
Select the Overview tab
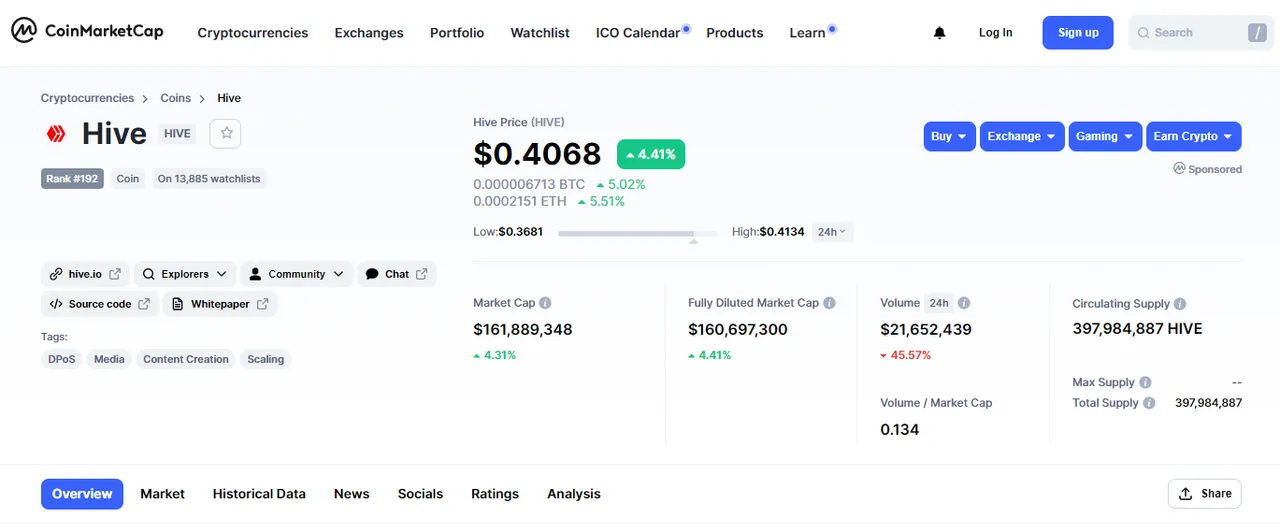point(82,494)
